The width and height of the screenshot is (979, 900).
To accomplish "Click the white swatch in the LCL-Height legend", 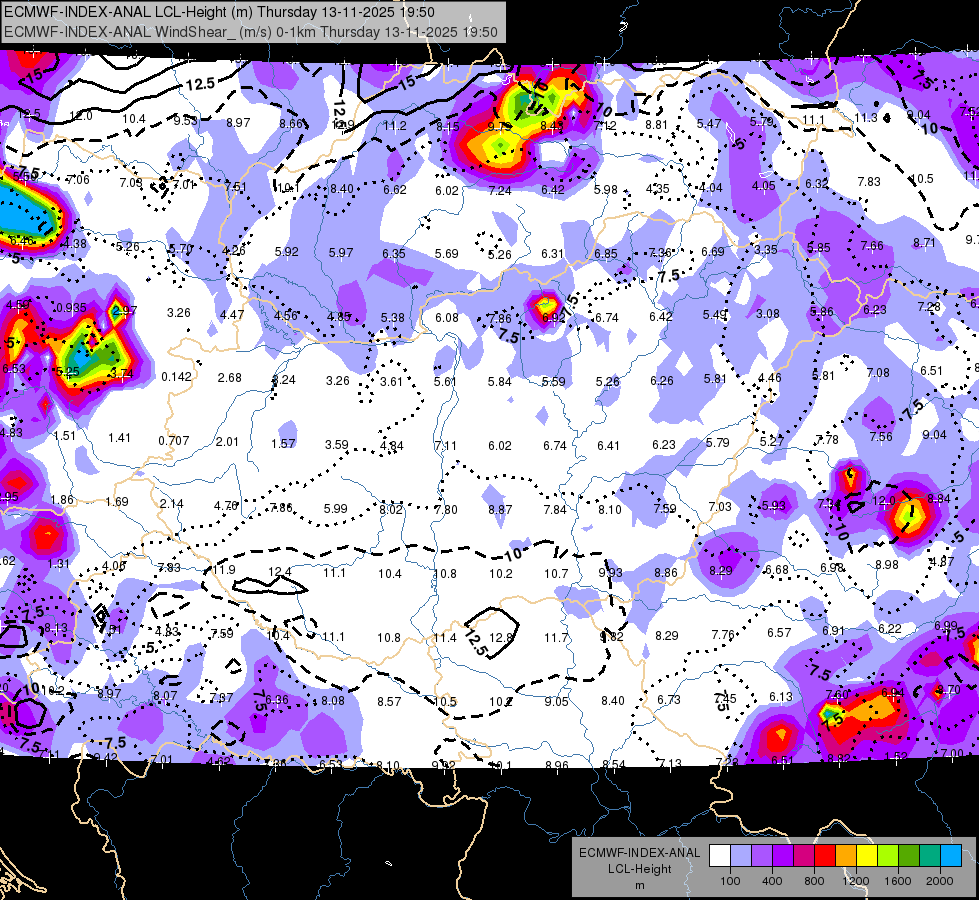I will click(x=720, y=856).
